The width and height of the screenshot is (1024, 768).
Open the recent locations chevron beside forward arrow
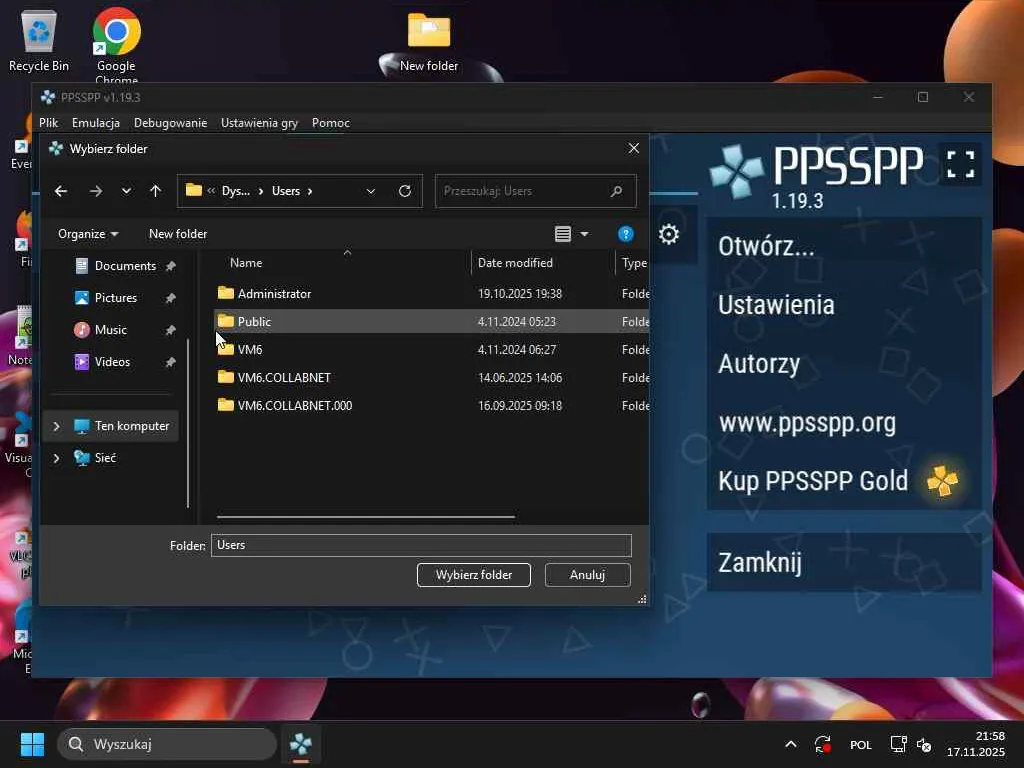[126, 191]
